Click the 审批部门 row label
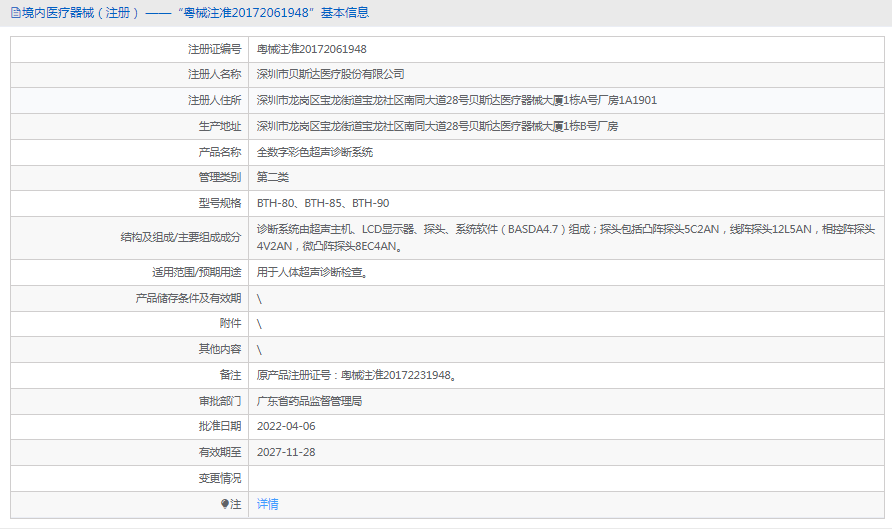892x529 pixels. [x=220, y=402]
